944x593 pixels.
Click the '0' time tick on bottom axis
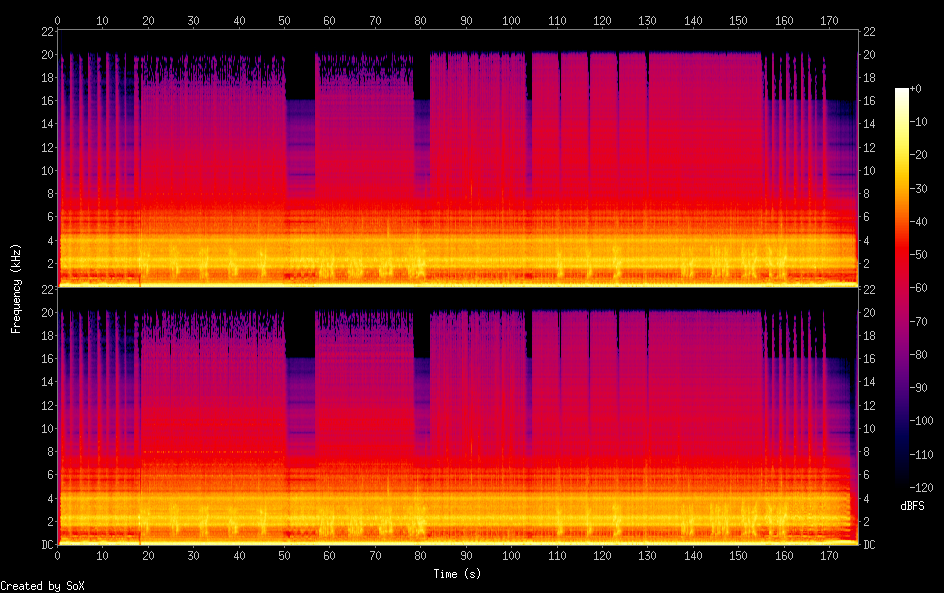click(58, 555)
